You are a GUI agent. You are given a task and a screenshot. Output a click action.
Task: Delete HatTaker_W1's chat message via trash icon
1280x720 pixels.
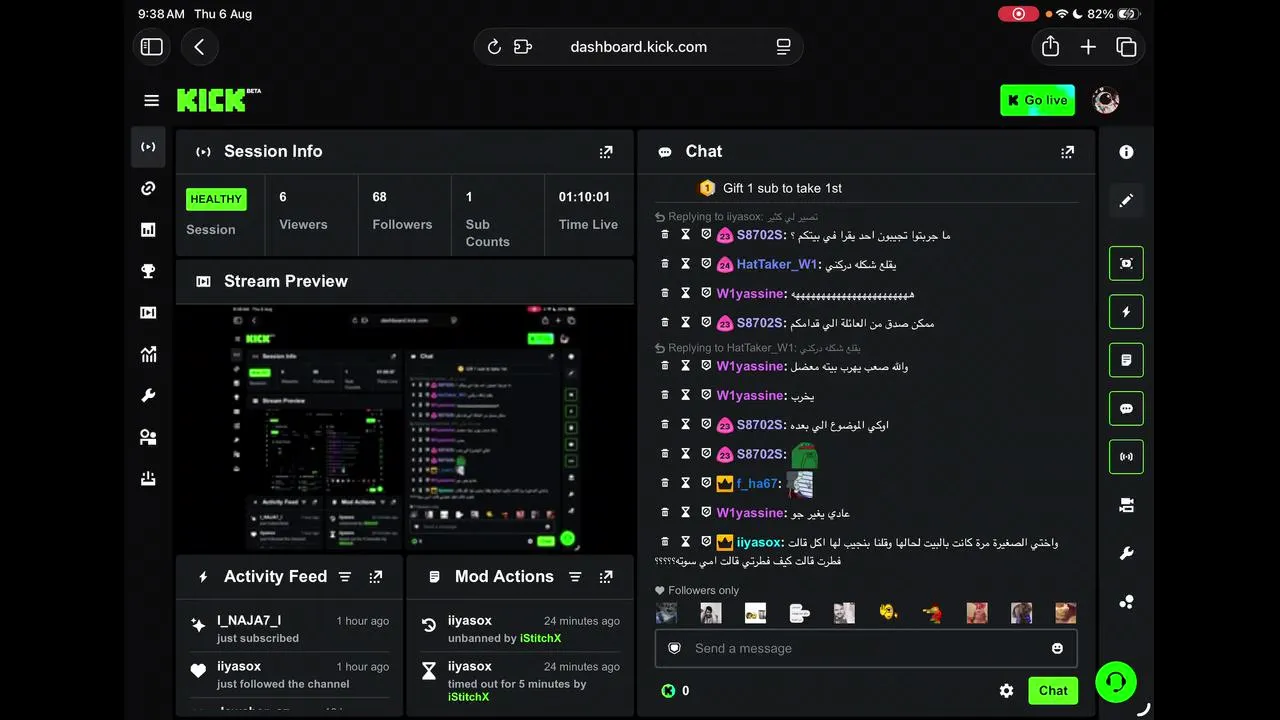(665, 264)
